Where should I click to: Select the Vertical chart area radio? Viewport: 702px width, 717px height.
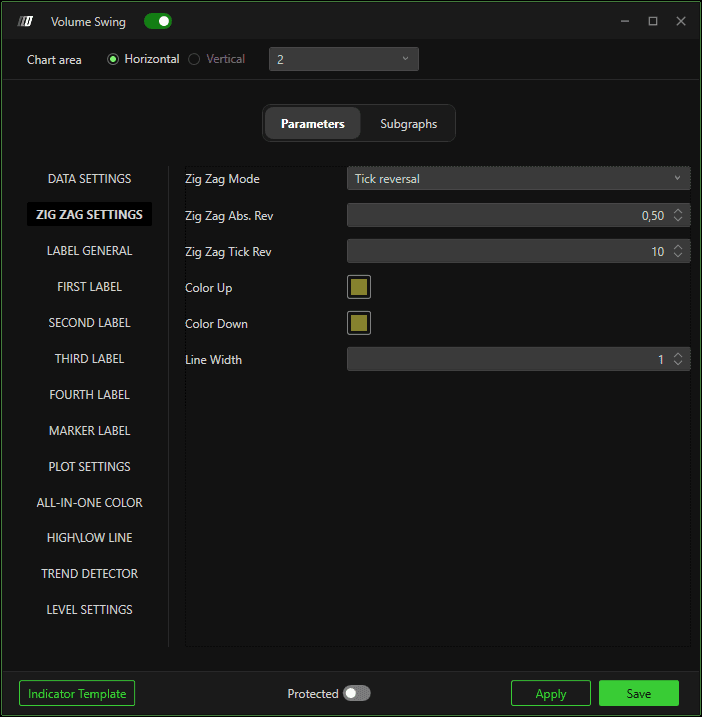[x=194, y=59]
